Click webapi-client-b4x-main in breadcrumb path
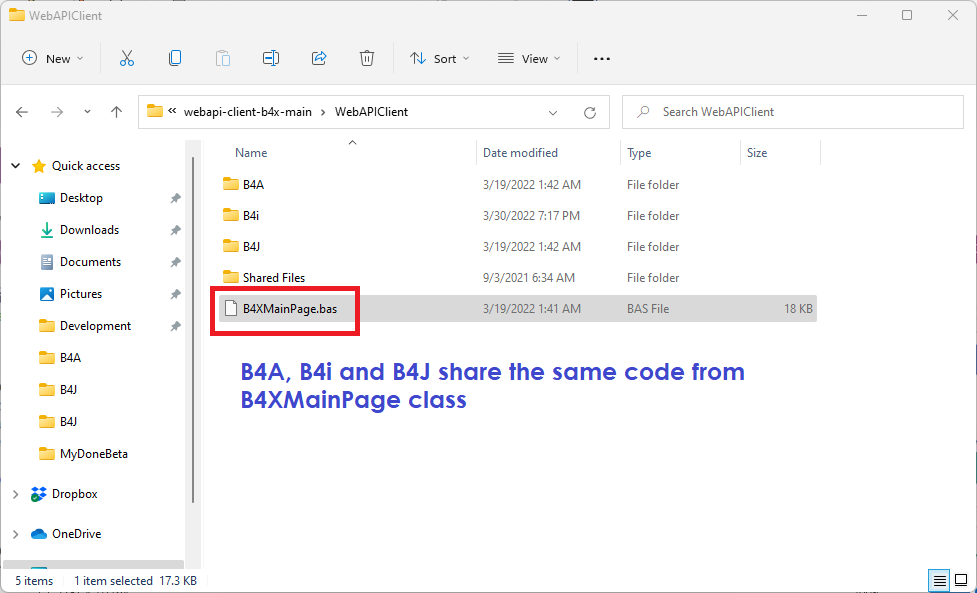This screenshot has height=593, width=977. click(x=248, y=112)
